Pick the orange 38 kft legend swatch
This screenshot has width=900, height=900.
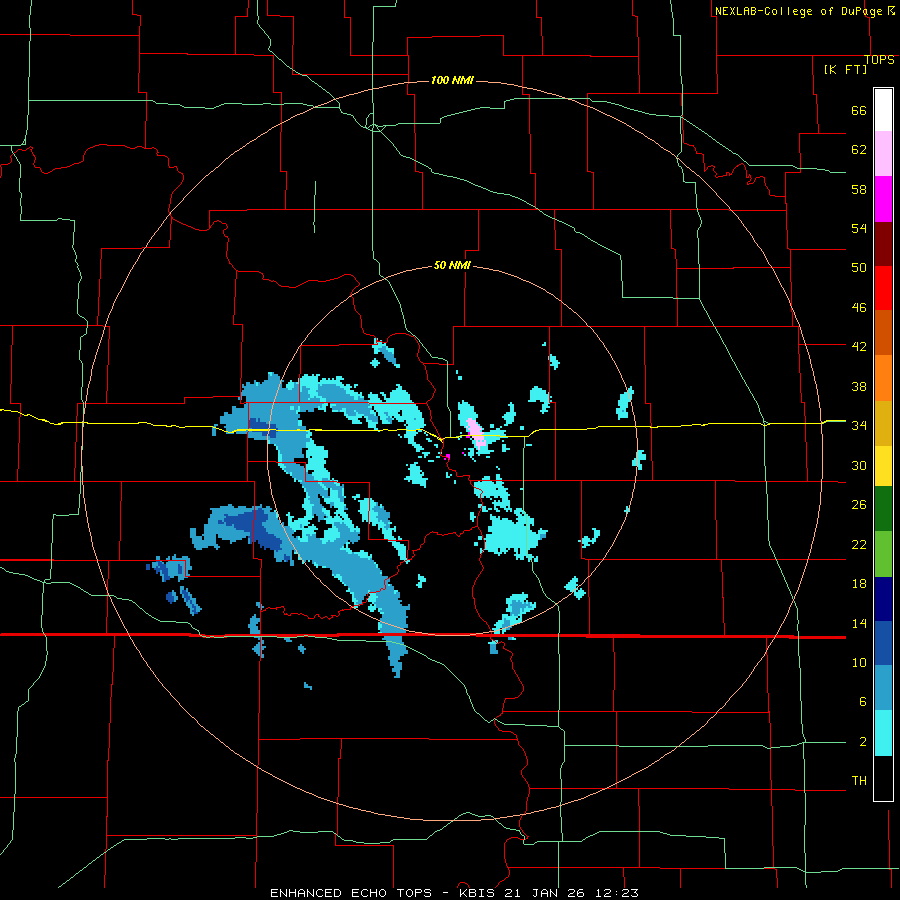[883, 378]
